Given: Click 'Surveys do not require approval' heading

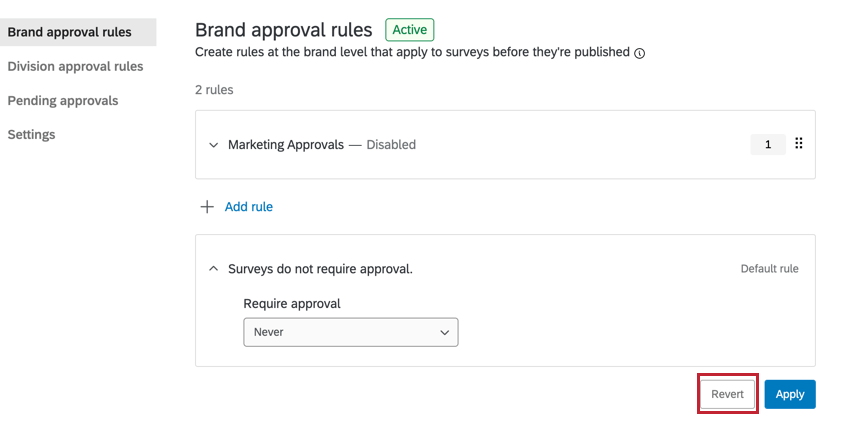Looking at the screenshot, I should [320, 269].
